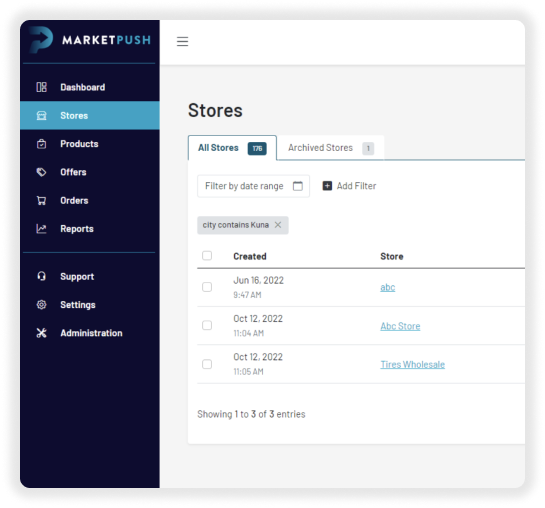Click the MarketPush logo icon
This screenshot has width=545, height=508.
click(x=41, y=40)
